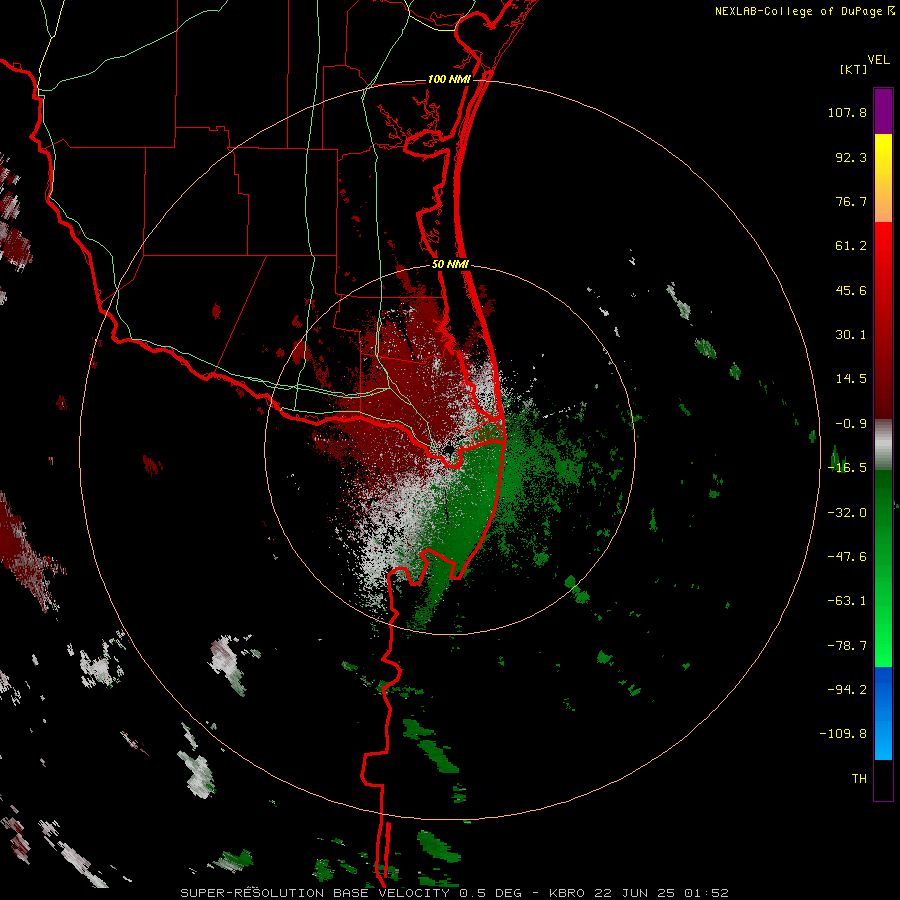Click the 30.1 velocity scale value

click(x=851, y=335)
